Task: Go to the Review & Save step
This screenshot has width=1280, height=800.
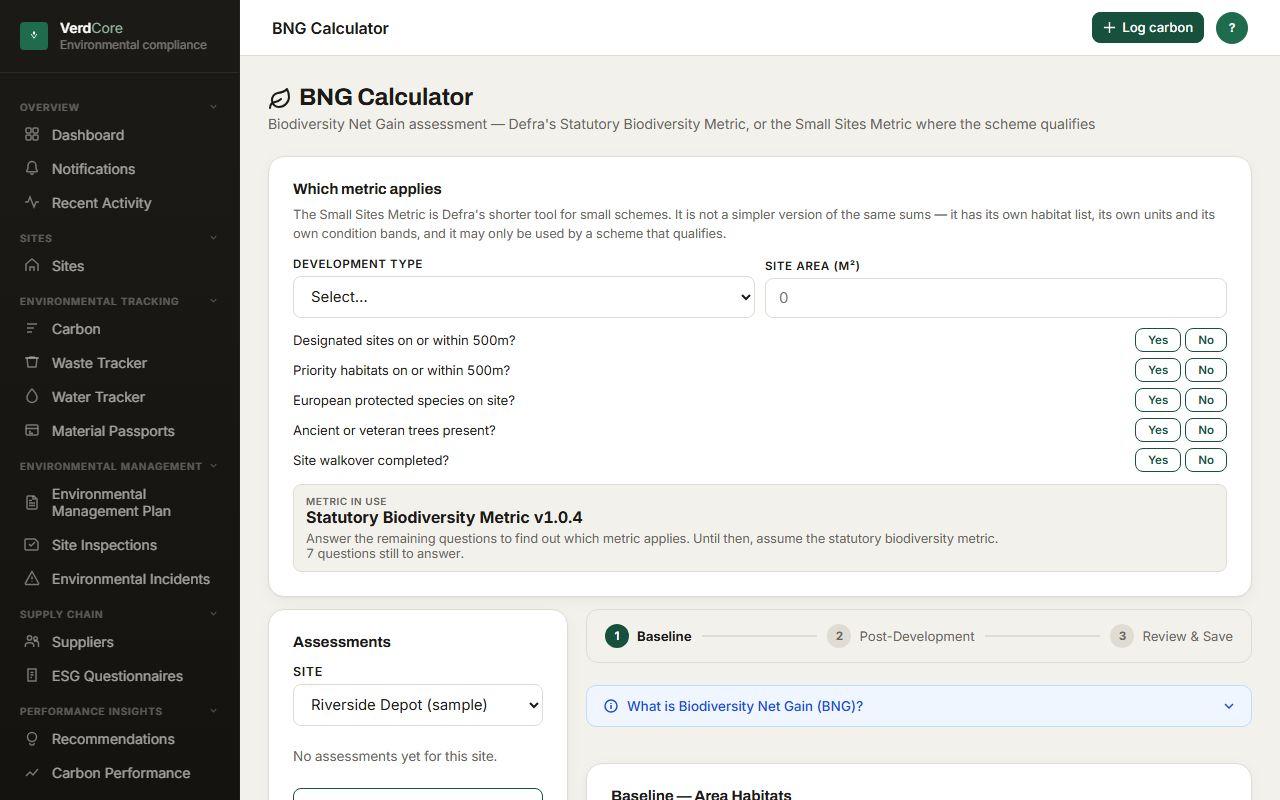Action: point(1172,636)
